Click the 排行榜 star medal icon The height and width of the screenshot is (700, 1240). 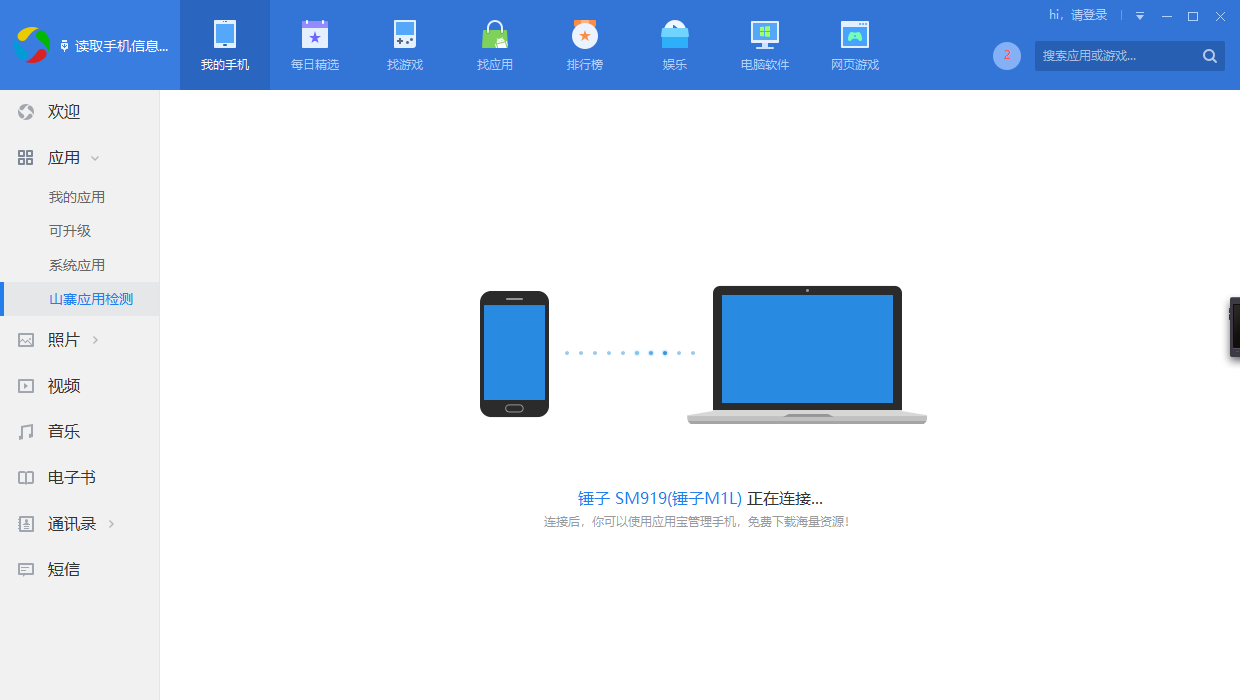click(585, 34)
